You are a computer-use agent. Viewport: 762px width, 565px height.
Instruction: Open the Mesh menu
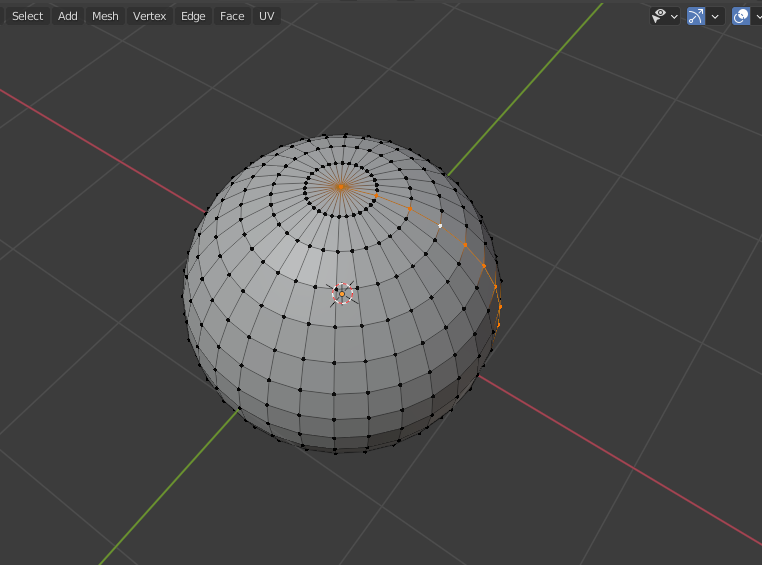(105, 16)
